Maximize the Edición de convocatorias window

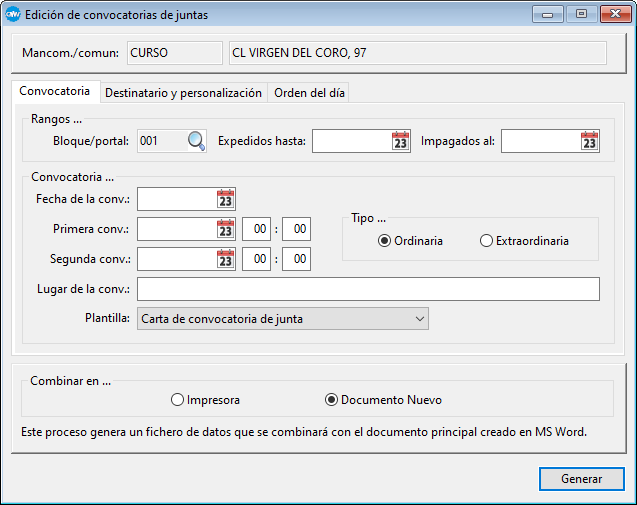tap(580, 15)
